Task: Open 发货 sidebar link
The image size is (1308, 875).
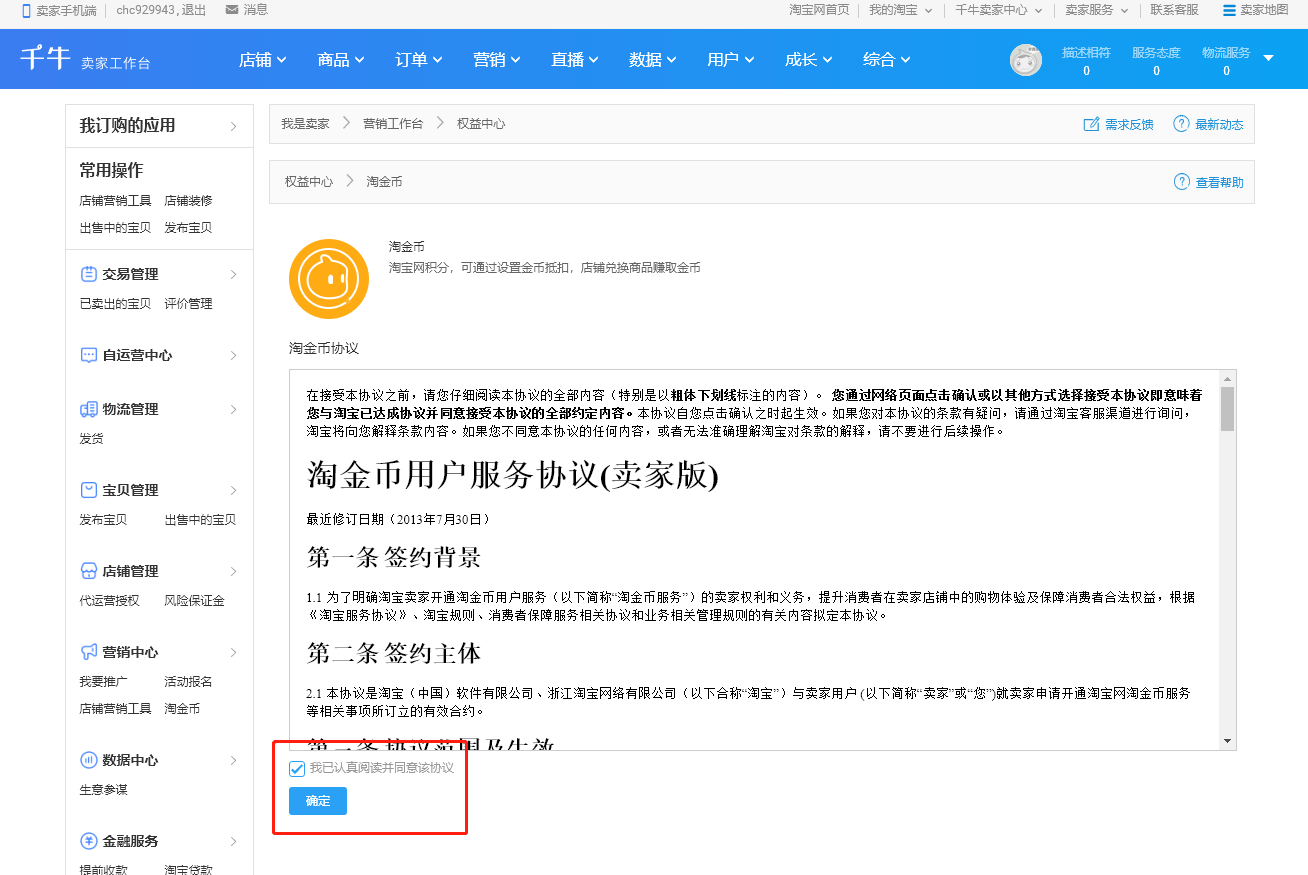Action: [x=91, y=439]
